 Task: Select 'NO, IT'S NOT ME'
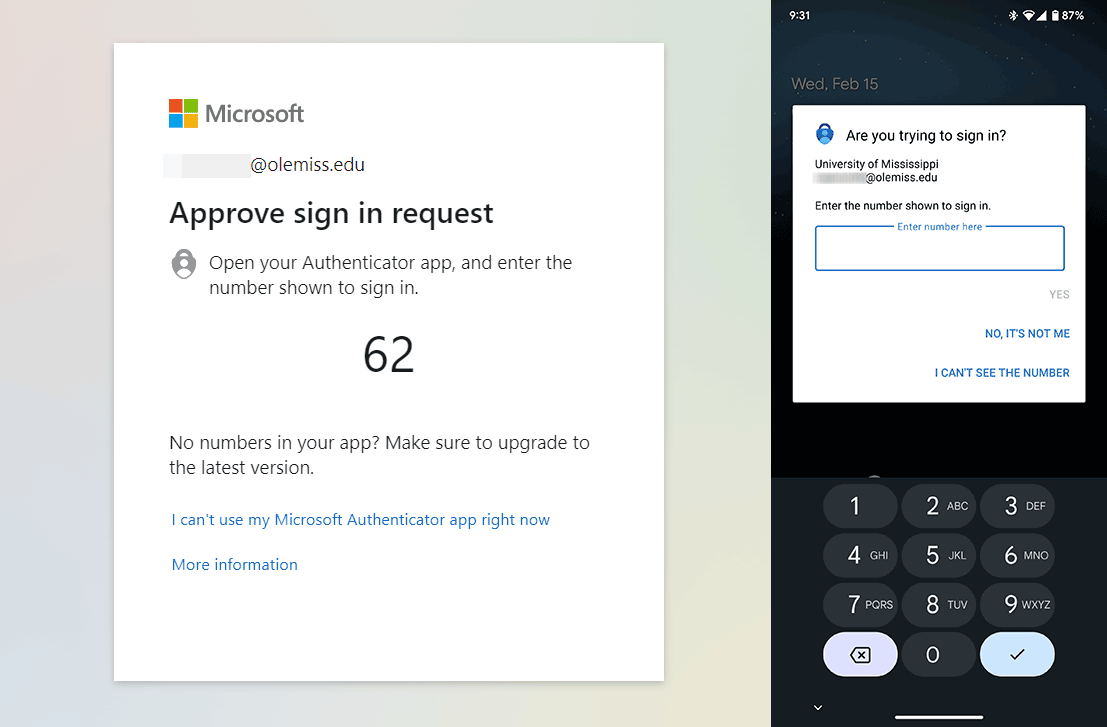click(1027, 333)
